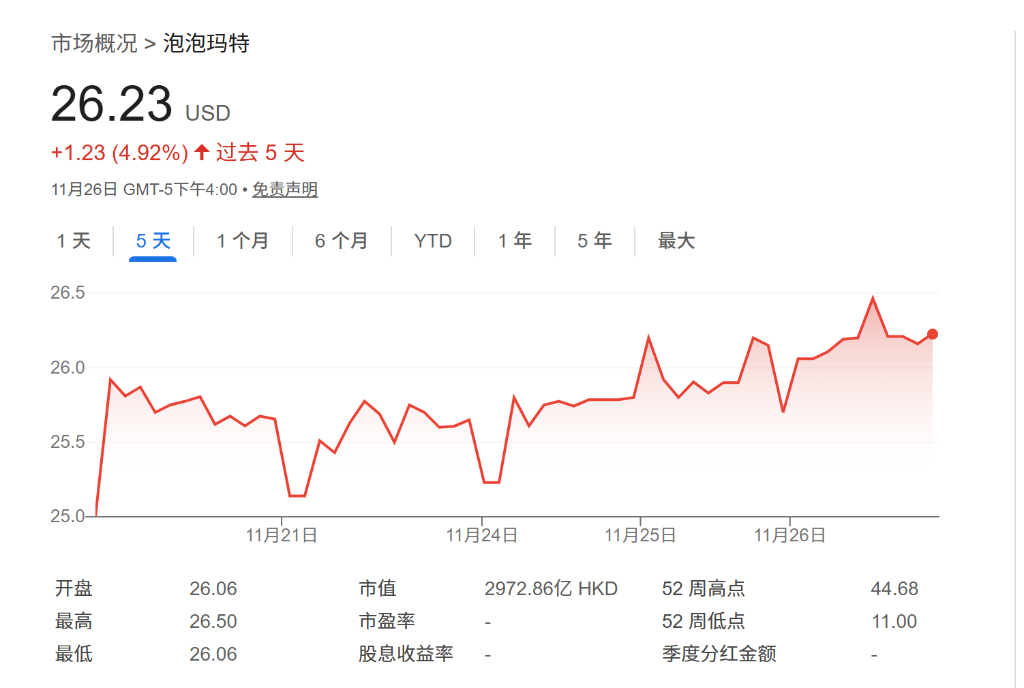Click the red upward arrow indicator
The height and width of the screenshot is (688, 1024).
(x=203, y=152)
